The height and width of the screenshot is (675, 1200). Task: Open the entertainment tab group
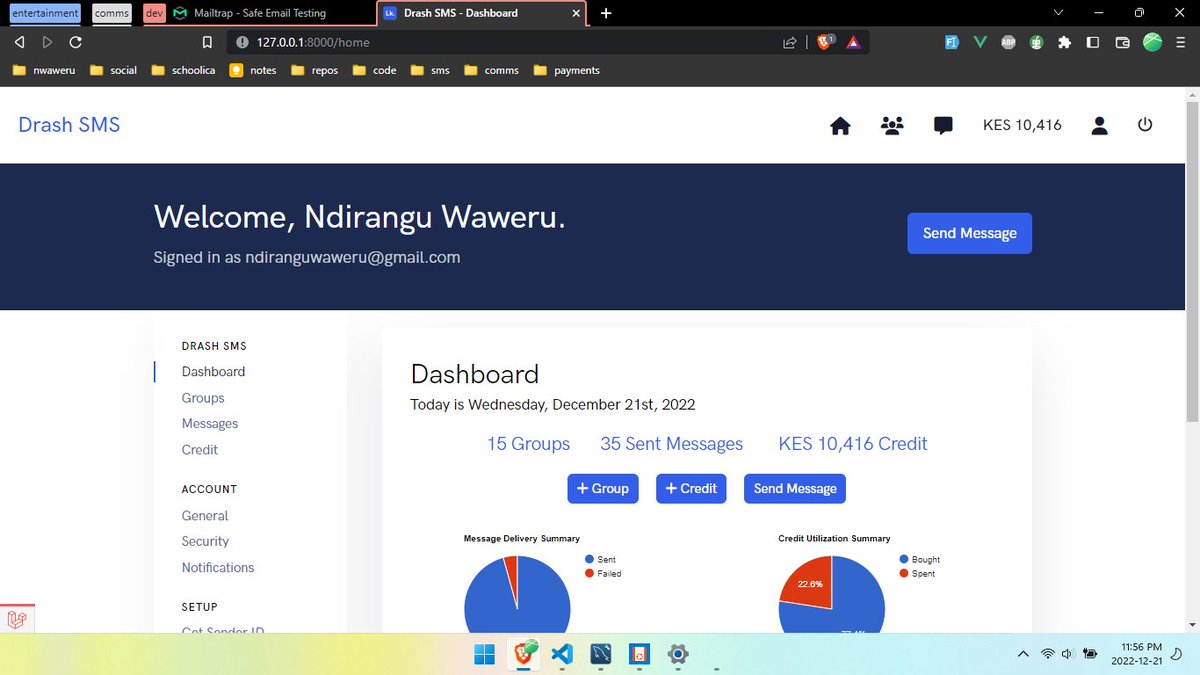(x=44, y=13)
